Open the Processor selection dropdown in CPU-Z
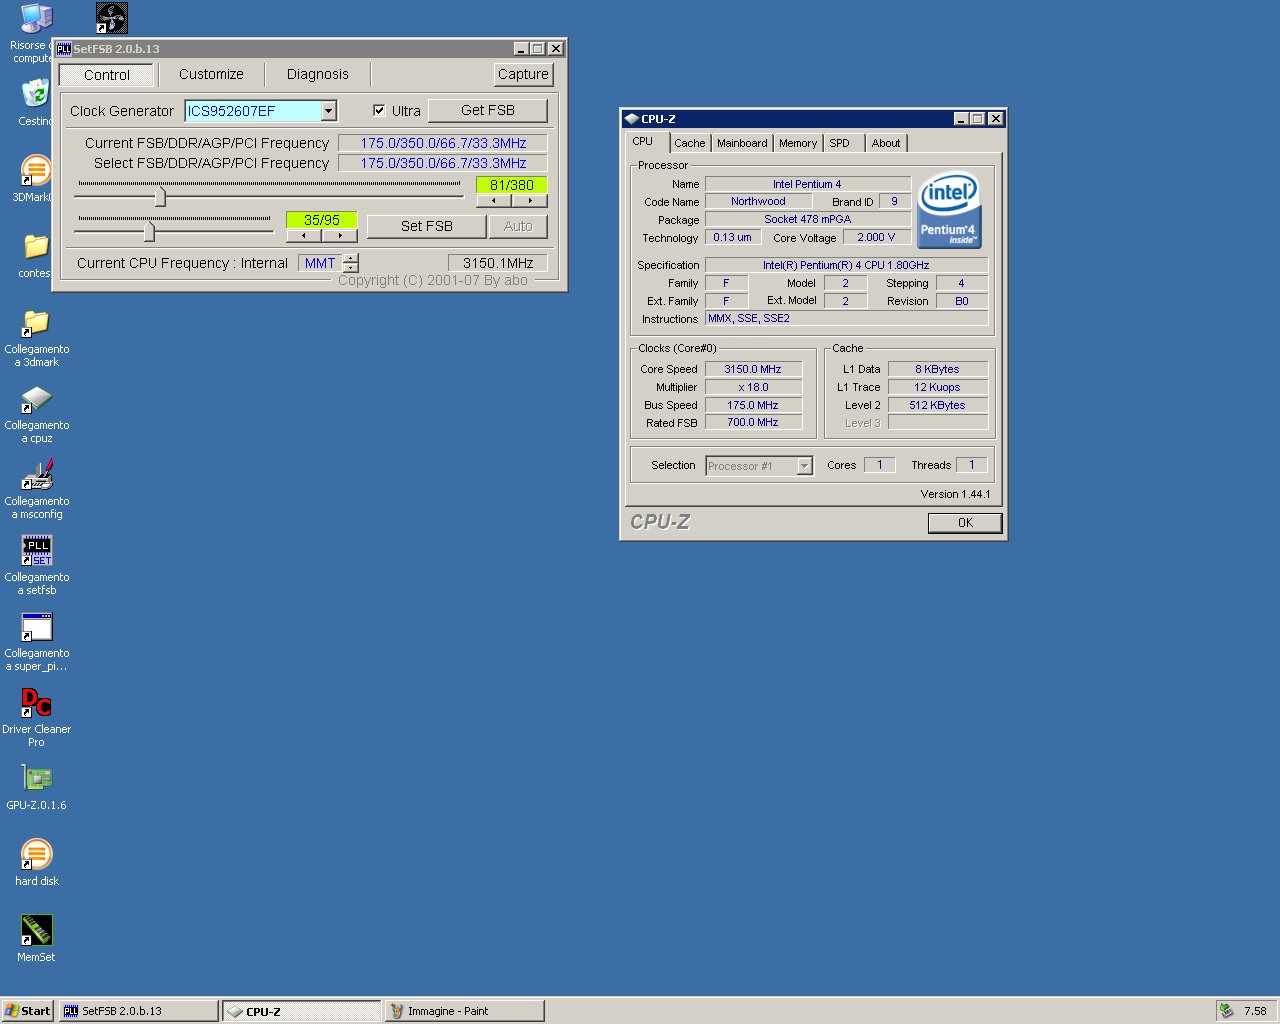 point(804,466)
